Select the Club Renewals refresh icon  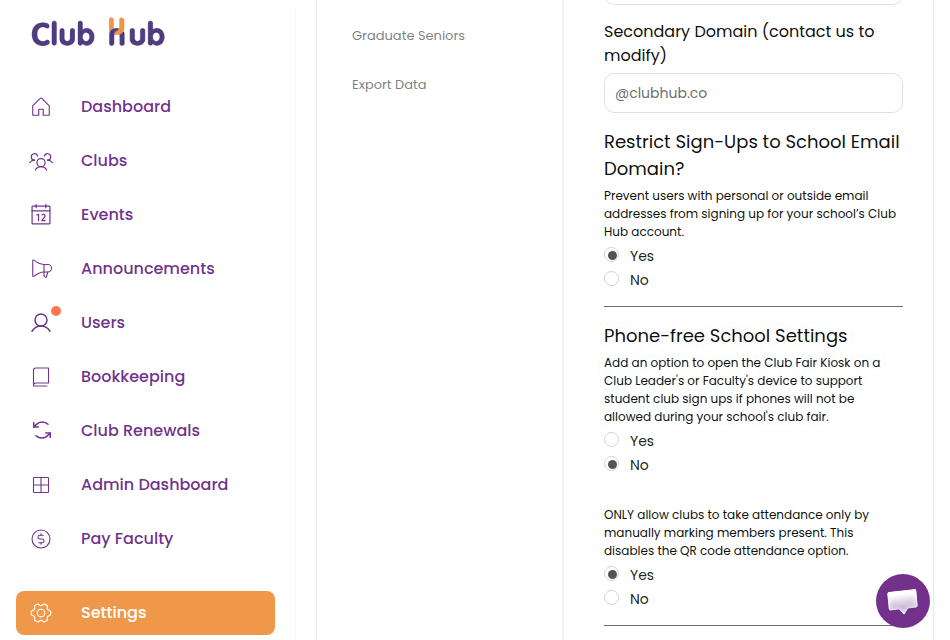point(40,430)
